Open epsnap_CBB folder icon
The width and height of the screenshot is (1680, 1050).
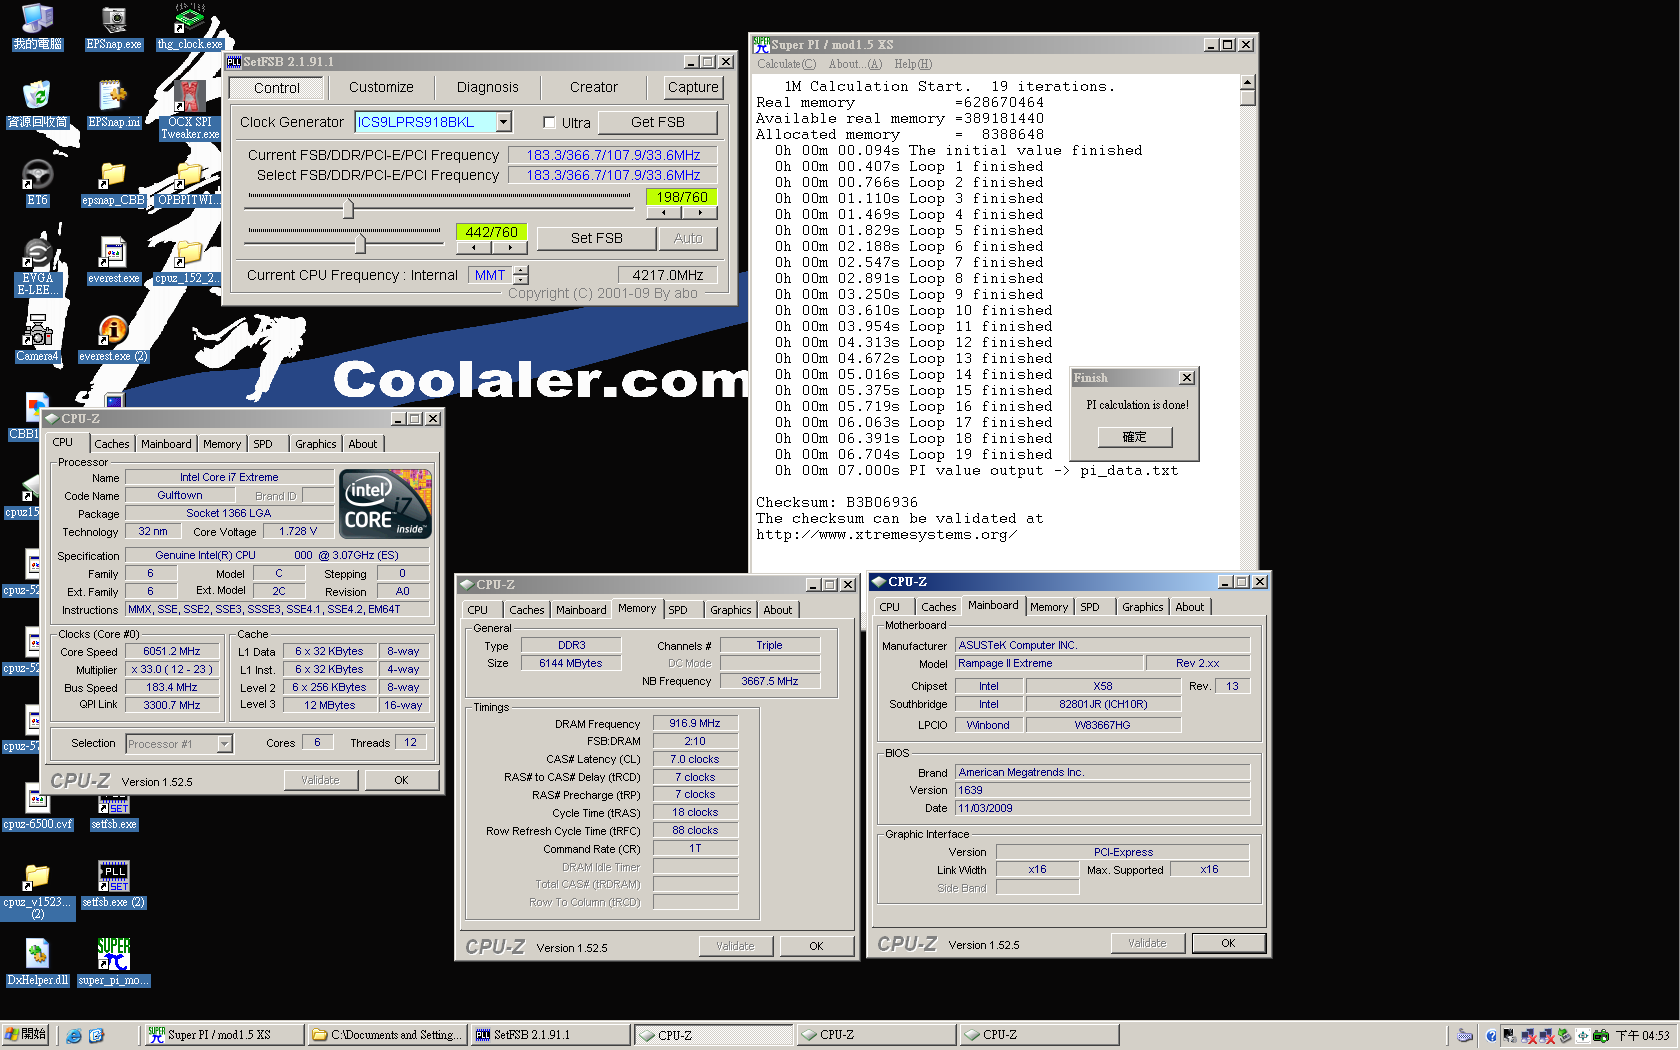click(x=114, y=183)
